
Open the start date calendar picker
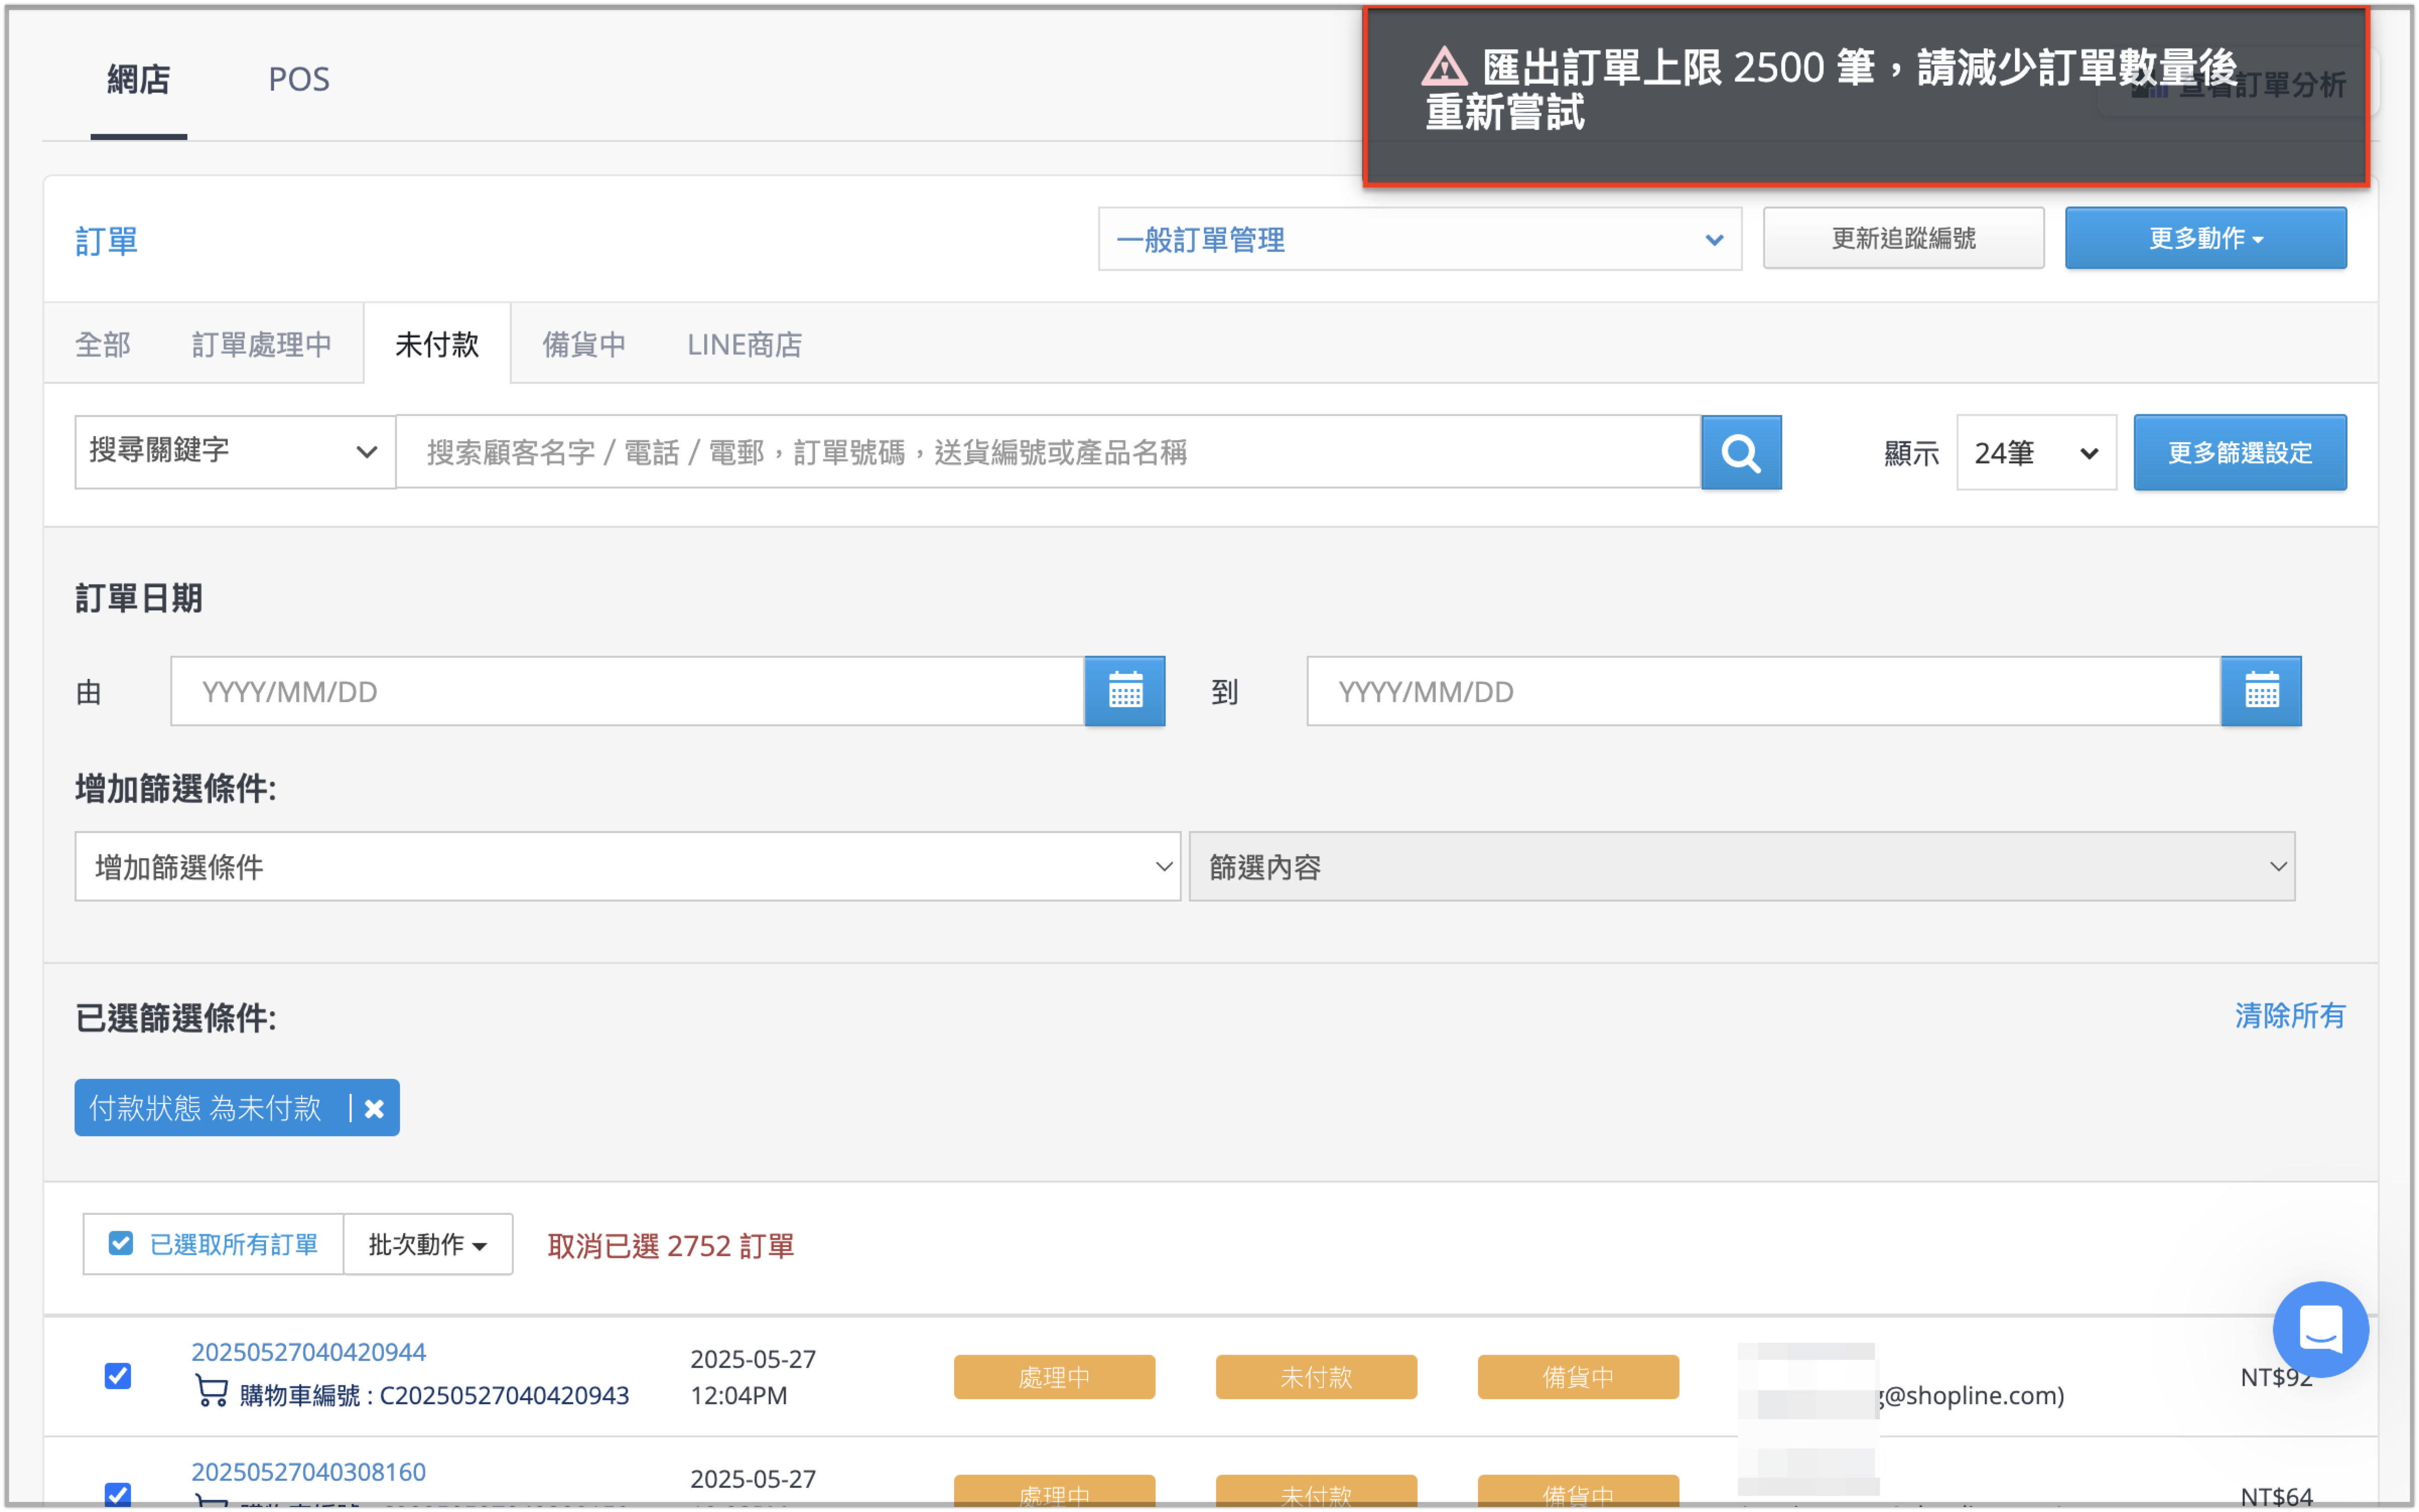pos(1124,691)
